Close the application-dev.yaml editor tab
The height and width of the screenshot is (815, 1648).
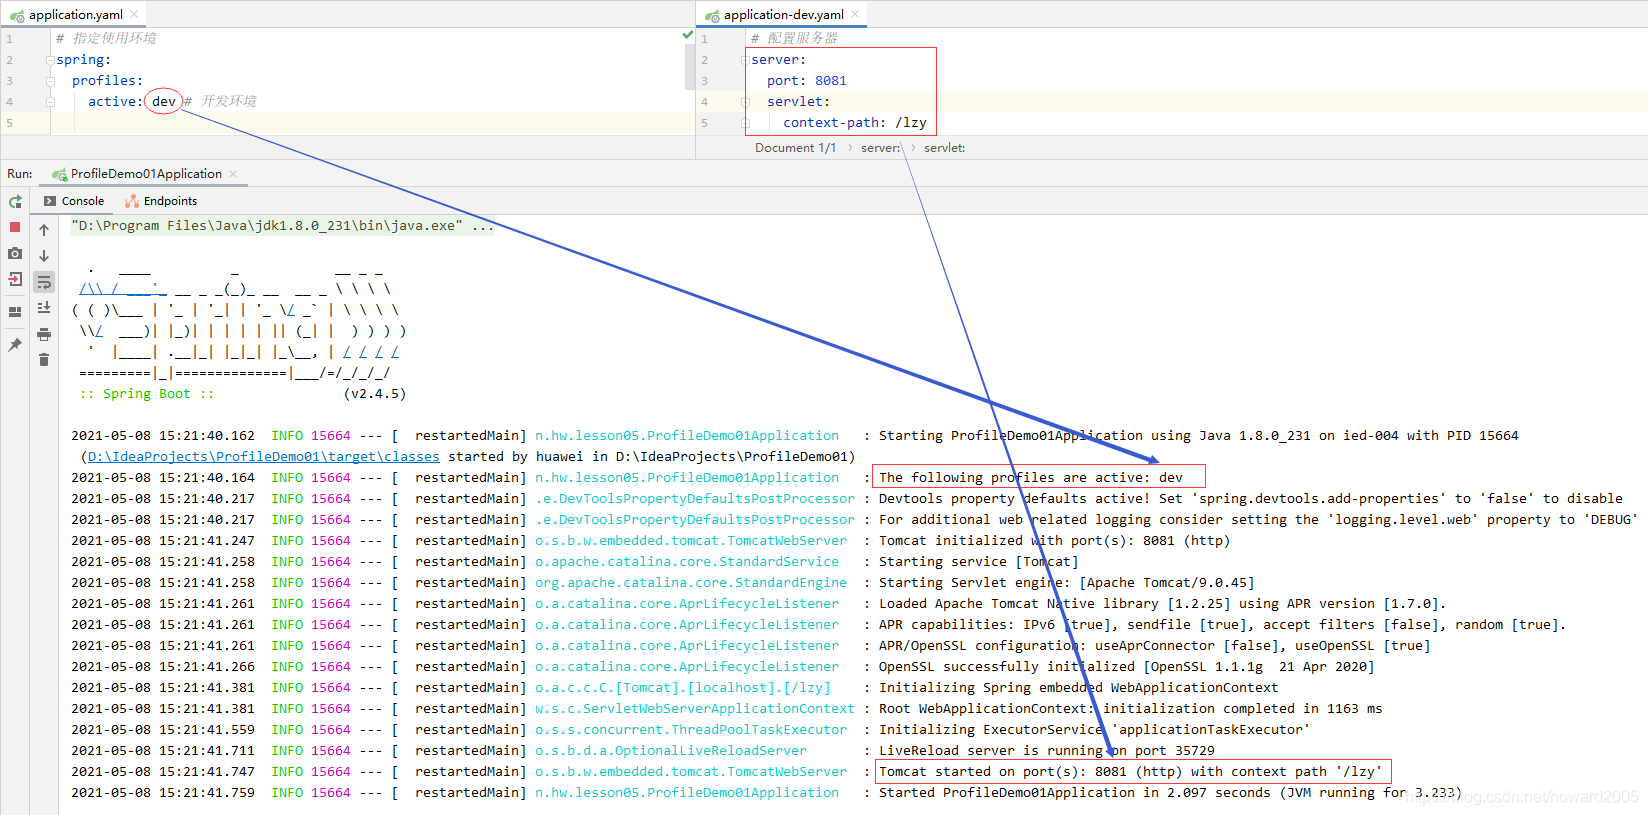[856, 14]
